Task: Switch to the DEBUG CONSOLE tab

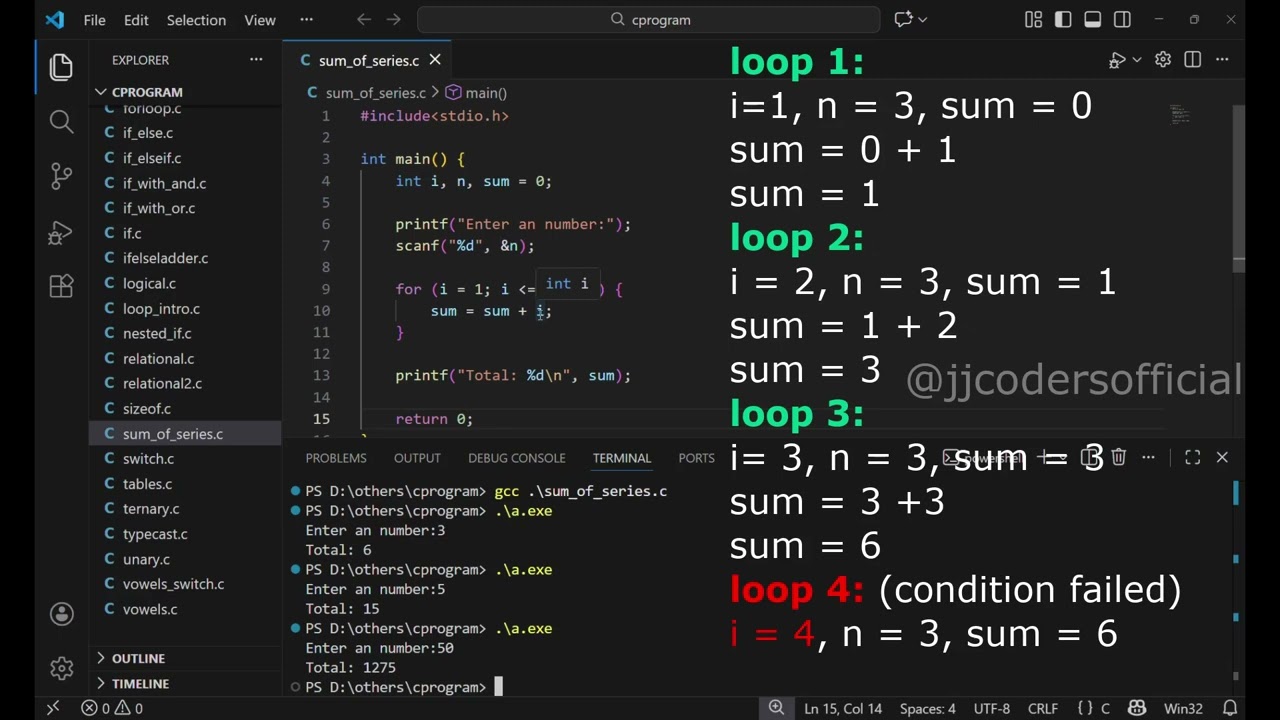Action: click(517, 458)
